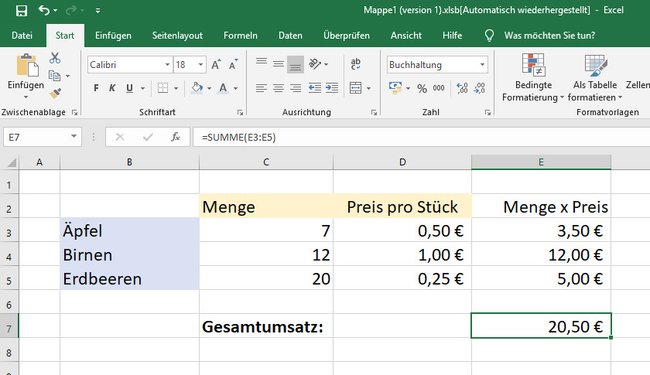
Task: Increase font size with the large A icon
Action: click(216, 65)
